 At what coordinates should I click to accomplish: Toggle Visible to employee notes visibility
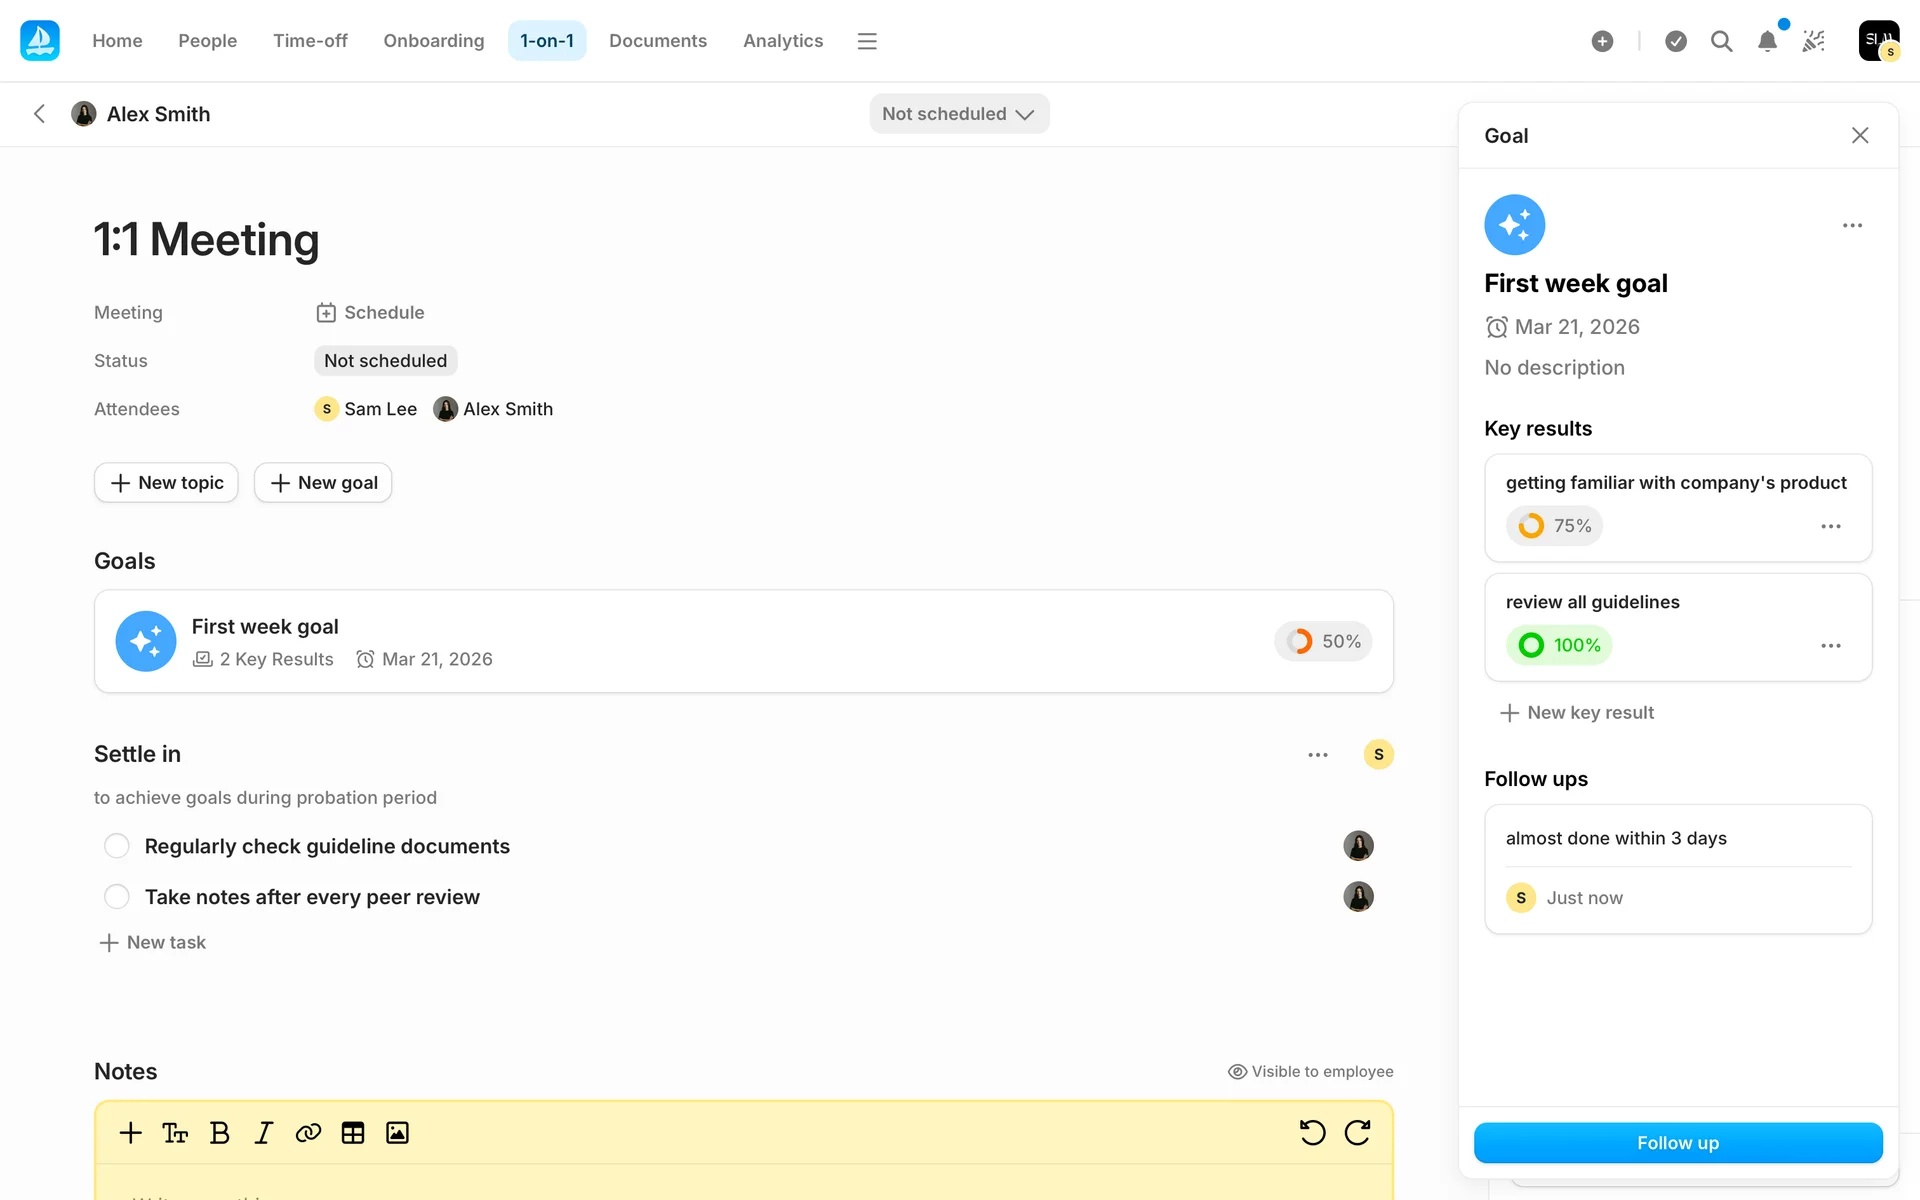[1310, 1071]
